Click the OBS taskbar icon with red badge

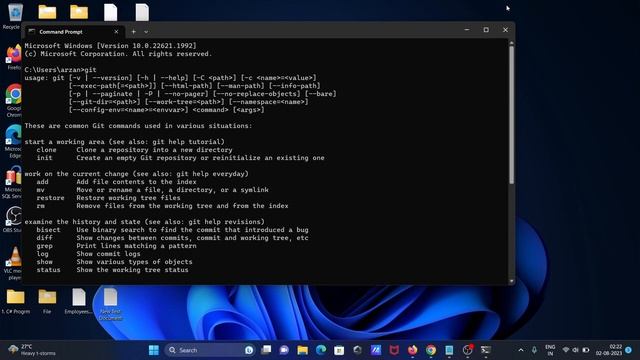click(468, 350)
